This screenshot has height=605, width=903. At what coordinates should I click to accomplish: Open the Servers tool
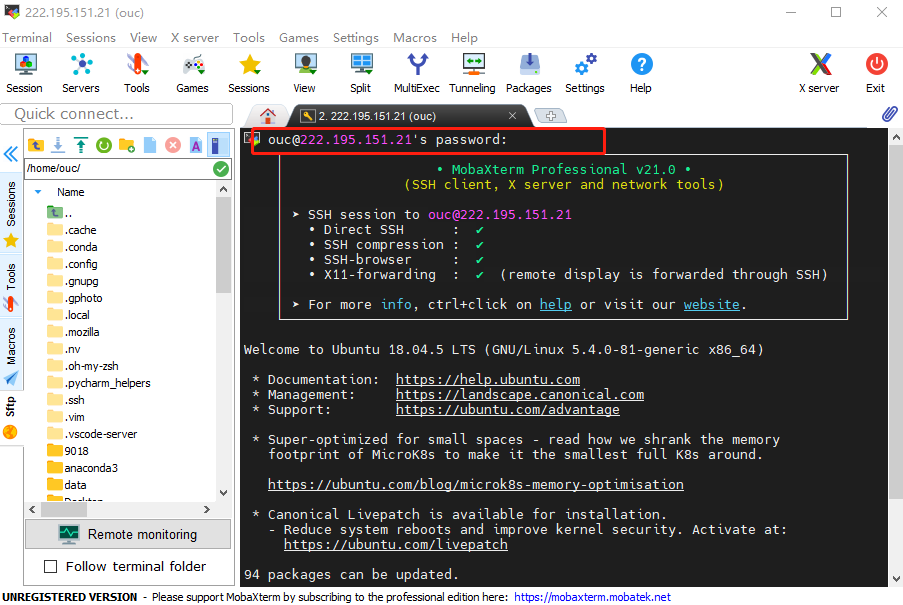[81, 73]
